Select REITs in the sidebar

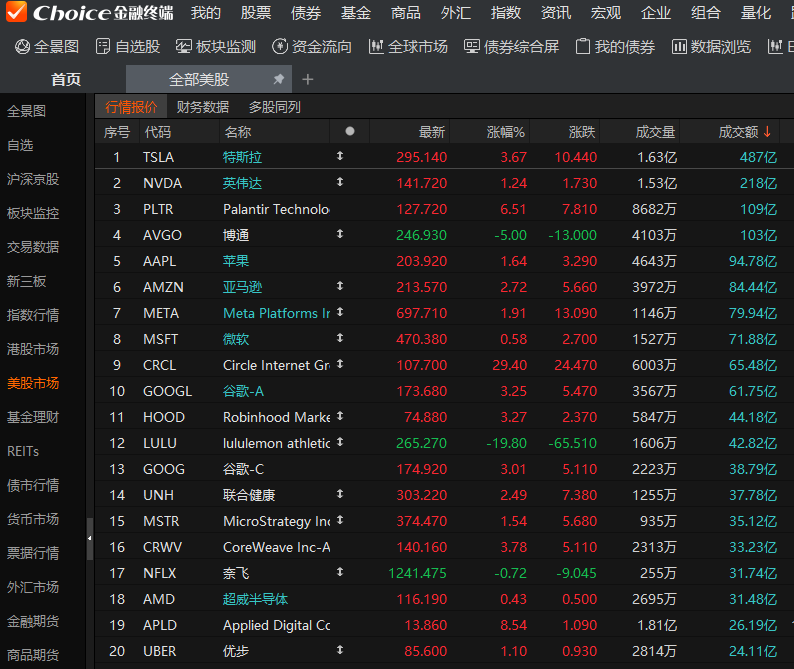pos(23,451)
